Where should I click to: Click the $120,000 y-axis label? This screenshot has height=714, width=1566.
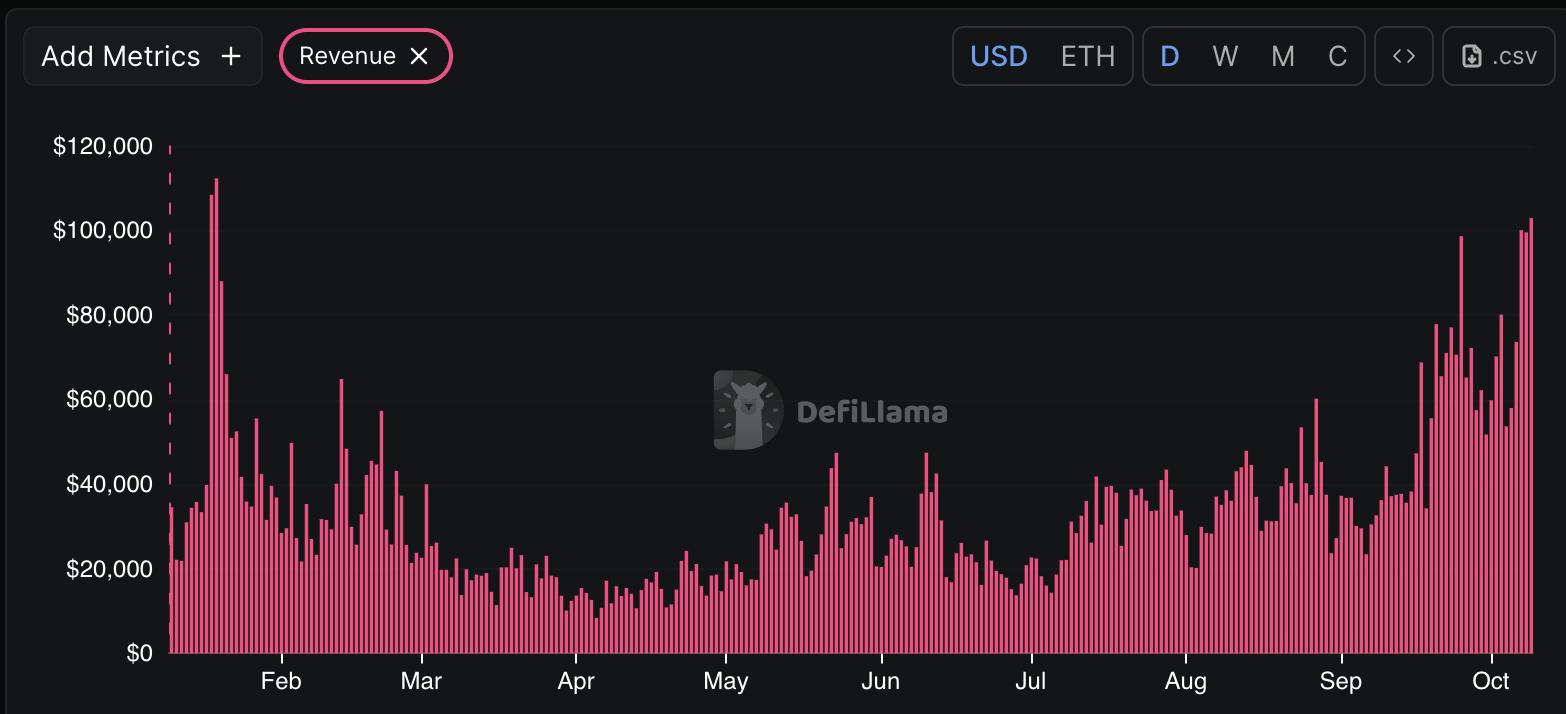103,147
